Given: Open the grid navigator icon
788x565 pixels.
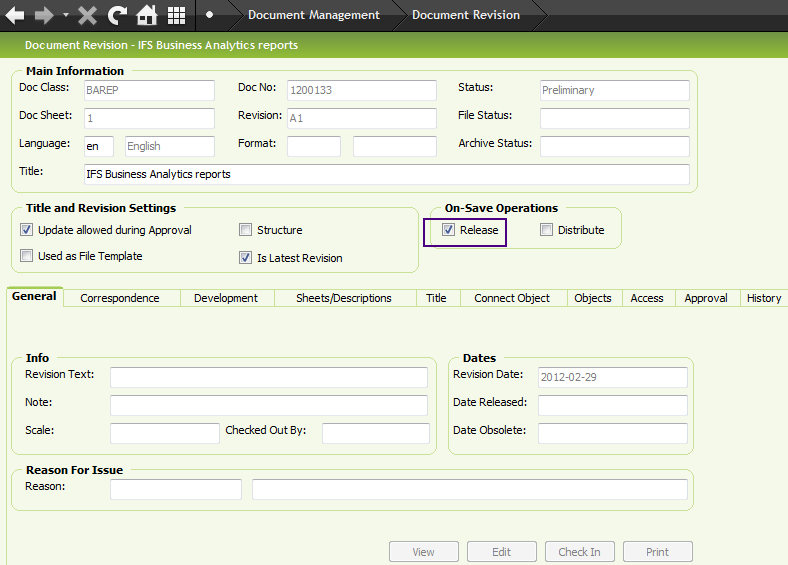Looking at the screenshot, I should pos(176,15).
